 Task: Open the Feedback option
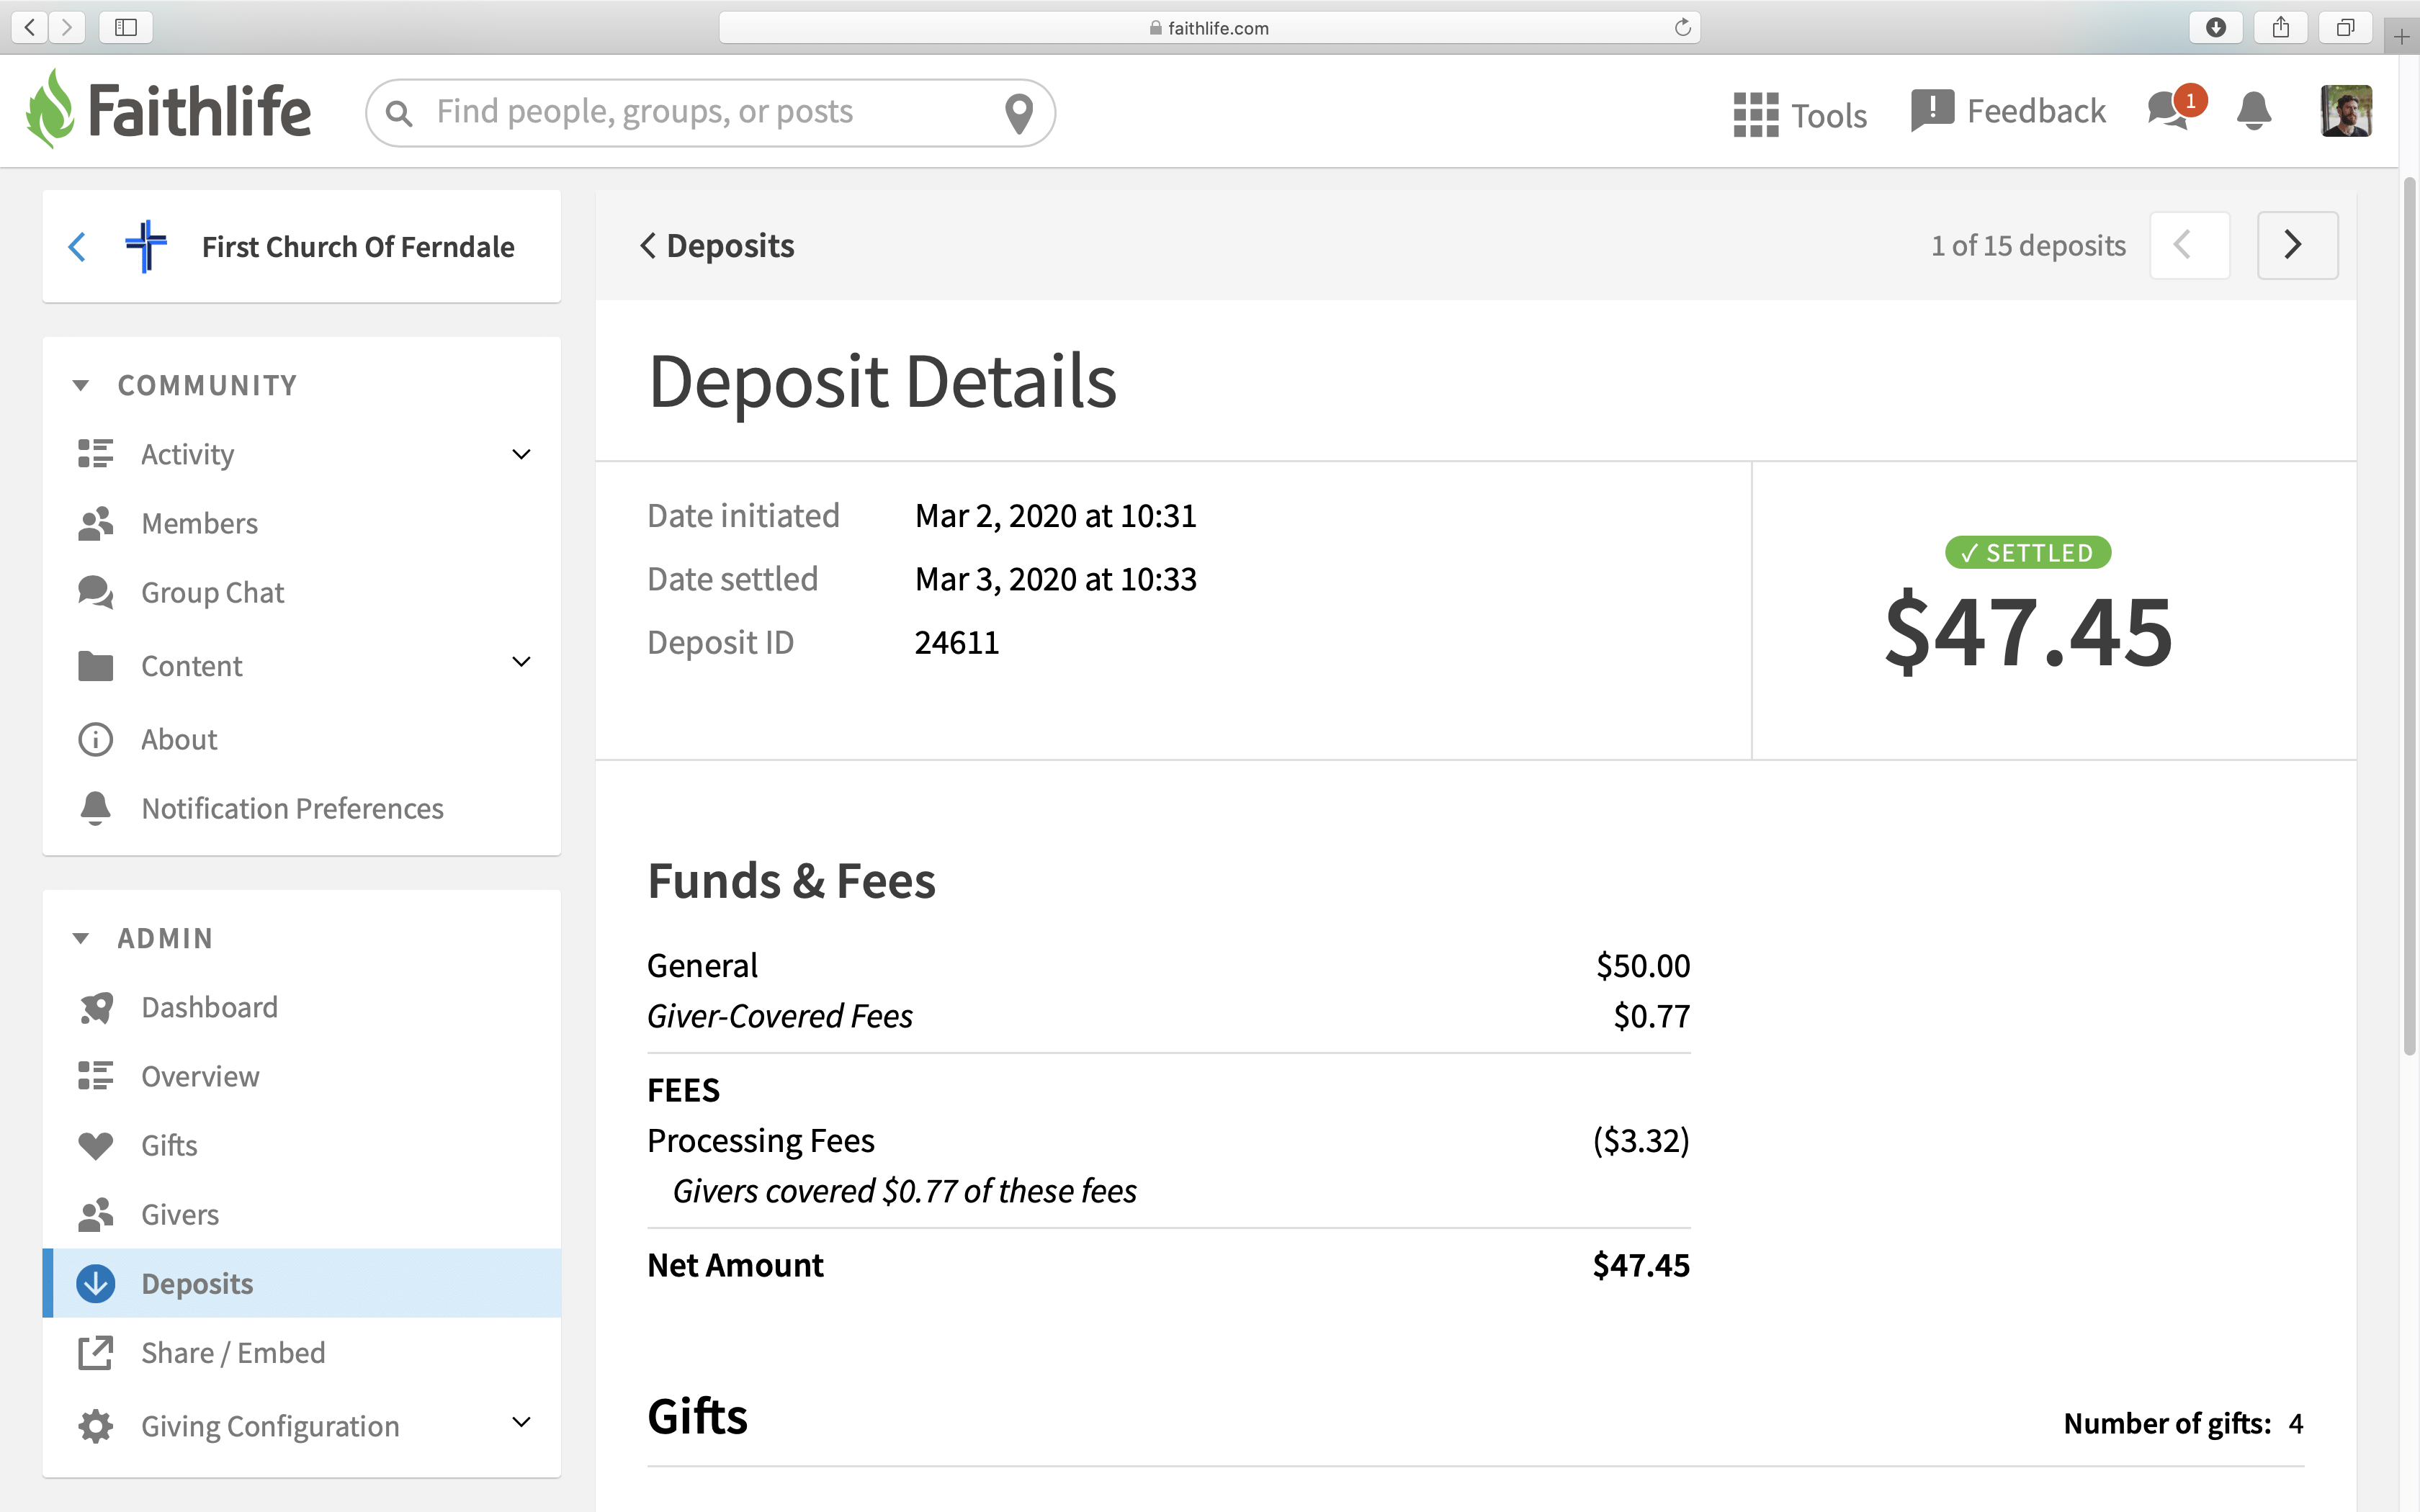(2008, 111)
